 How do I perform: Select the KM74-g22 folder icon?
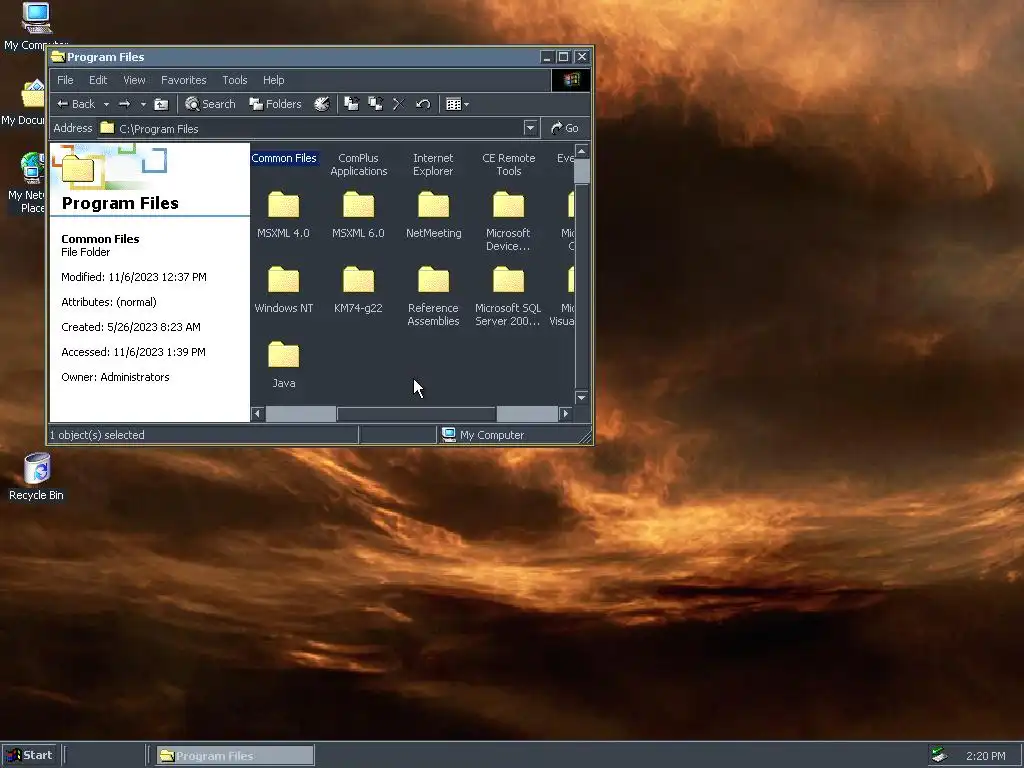tap(359, 280)
